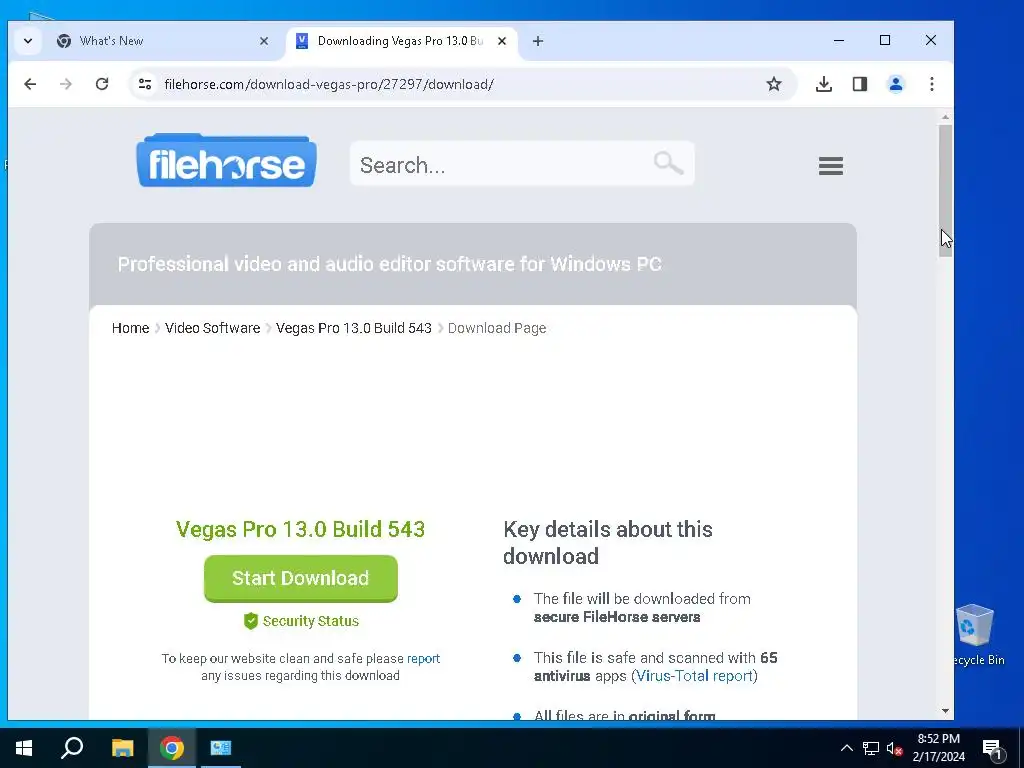Screen dimensions: 1024x768
Task: Go back to the previous page
Action: click(x=30, y=84)
